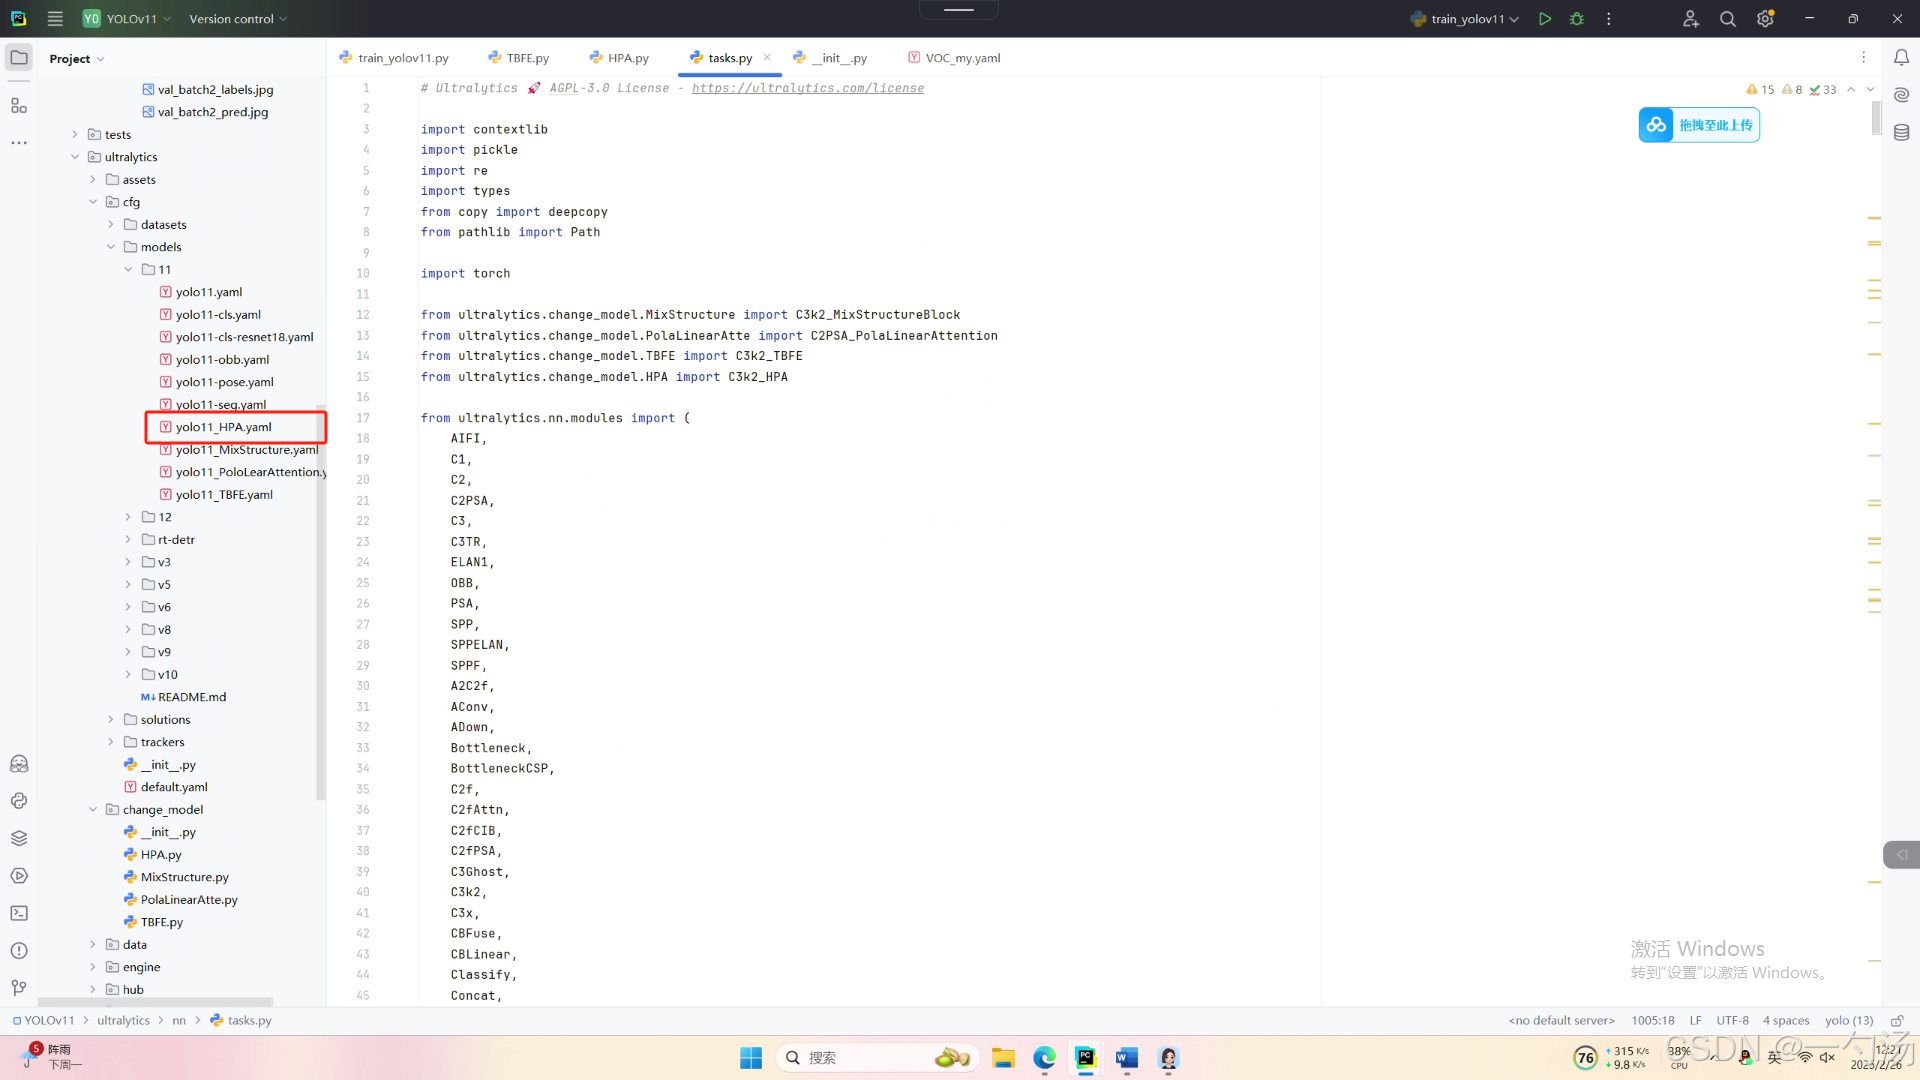This screenshot has height=1080, width=1920.
Task: Toggle the Project tool window folder icon
Action: [19, 58]
